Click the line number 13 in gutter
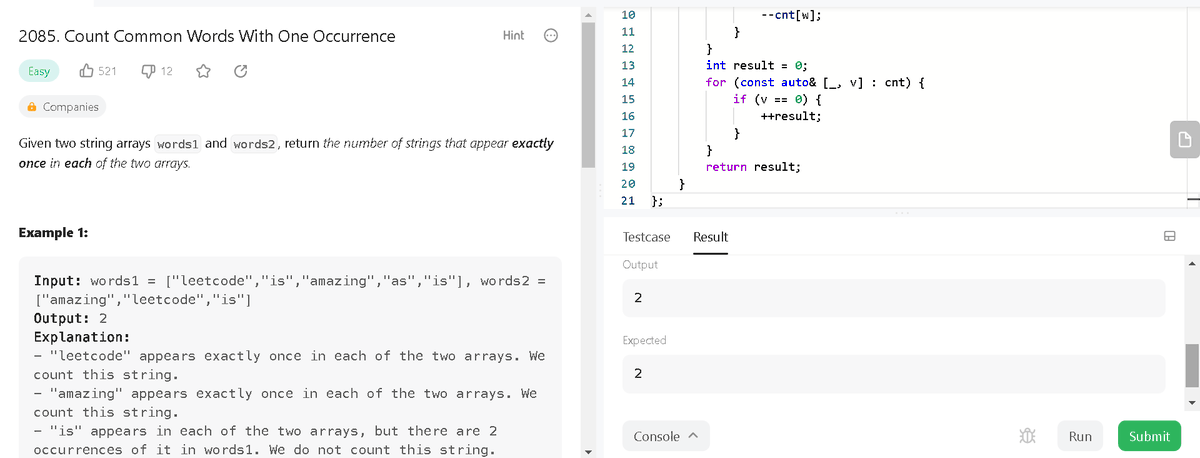The height and width of the screenshot is (458, 1200). coord(628,65)
